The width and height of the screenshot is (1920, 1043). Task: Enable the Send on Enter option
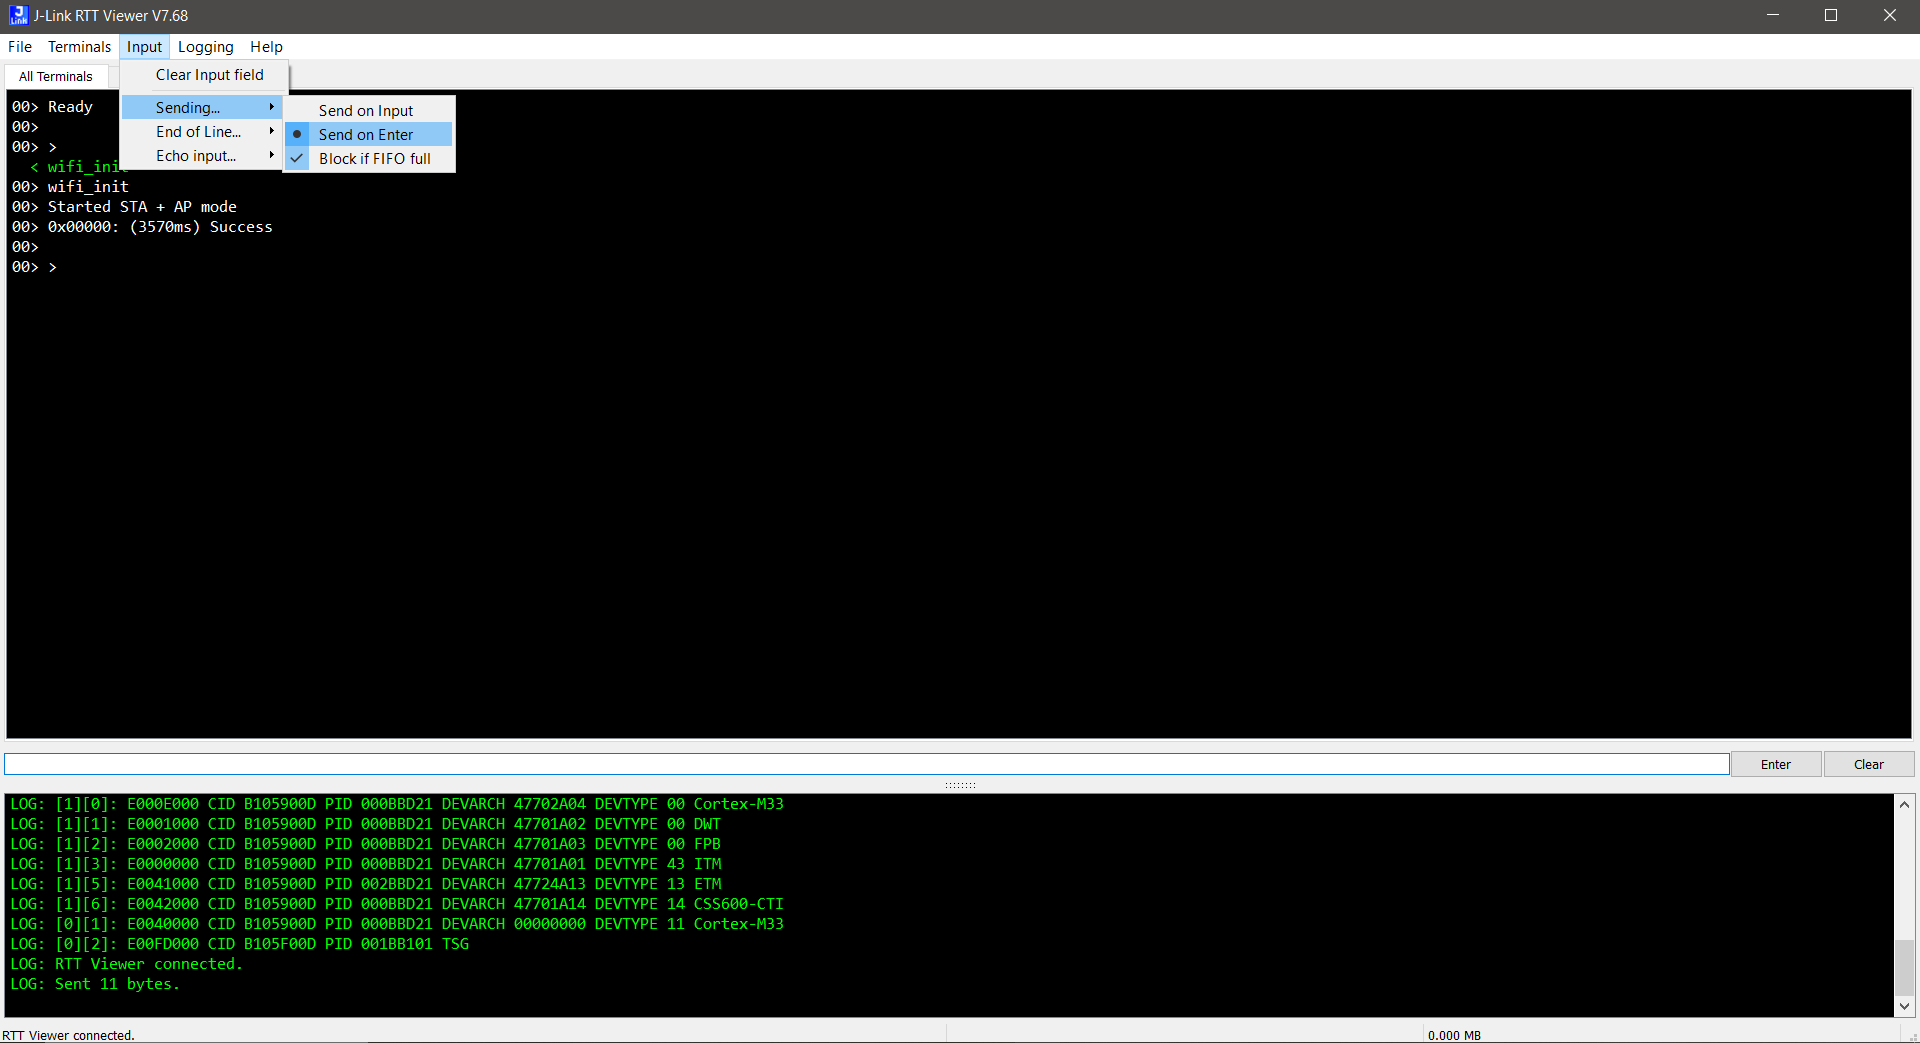pos(365,133)
